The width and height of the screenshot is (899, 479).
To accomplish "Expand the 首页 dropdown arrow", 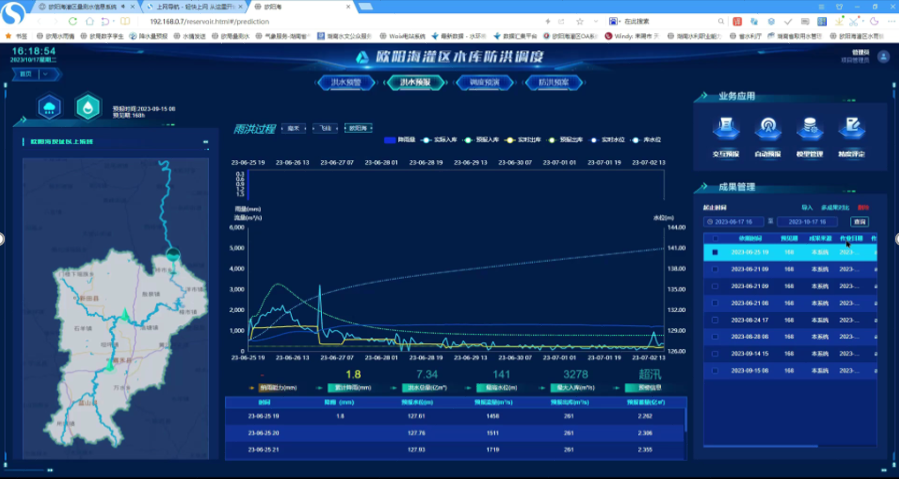I will tap(45, 74).
